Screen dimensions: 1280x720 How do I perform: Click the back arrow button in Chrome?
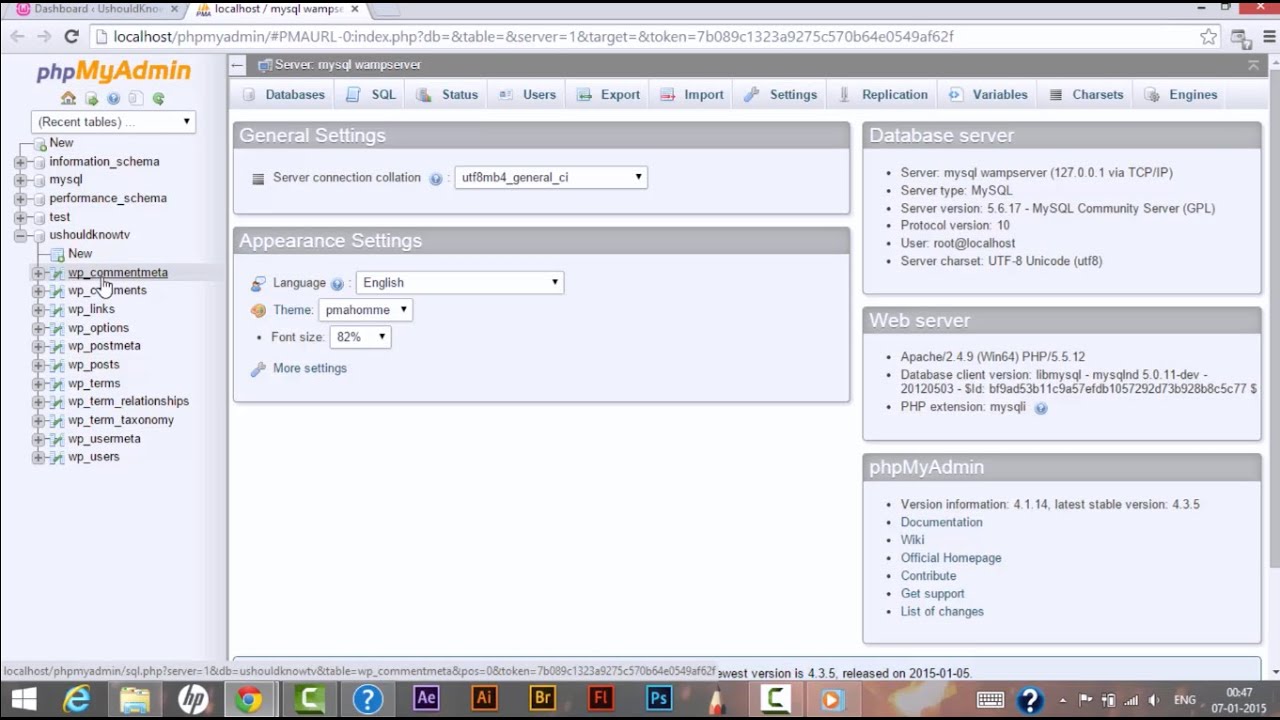point(17,36)
